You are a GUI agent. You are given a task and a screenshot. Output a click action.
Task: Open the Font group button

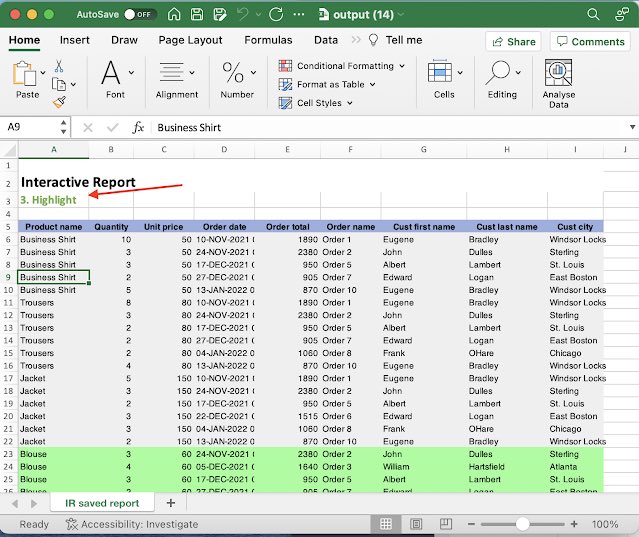coord(116,80)
